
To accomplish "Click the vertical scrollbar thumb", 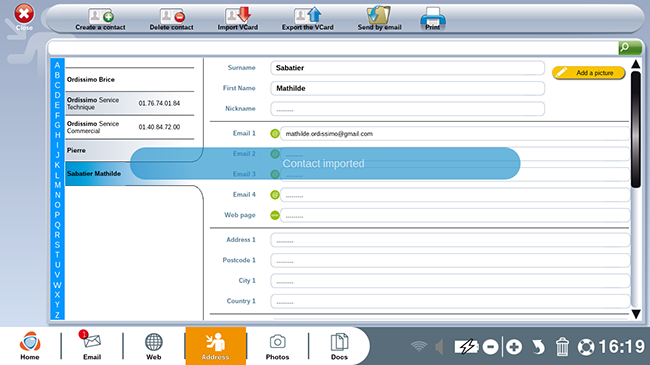I will pyautogui.click(x=636, y=129).
